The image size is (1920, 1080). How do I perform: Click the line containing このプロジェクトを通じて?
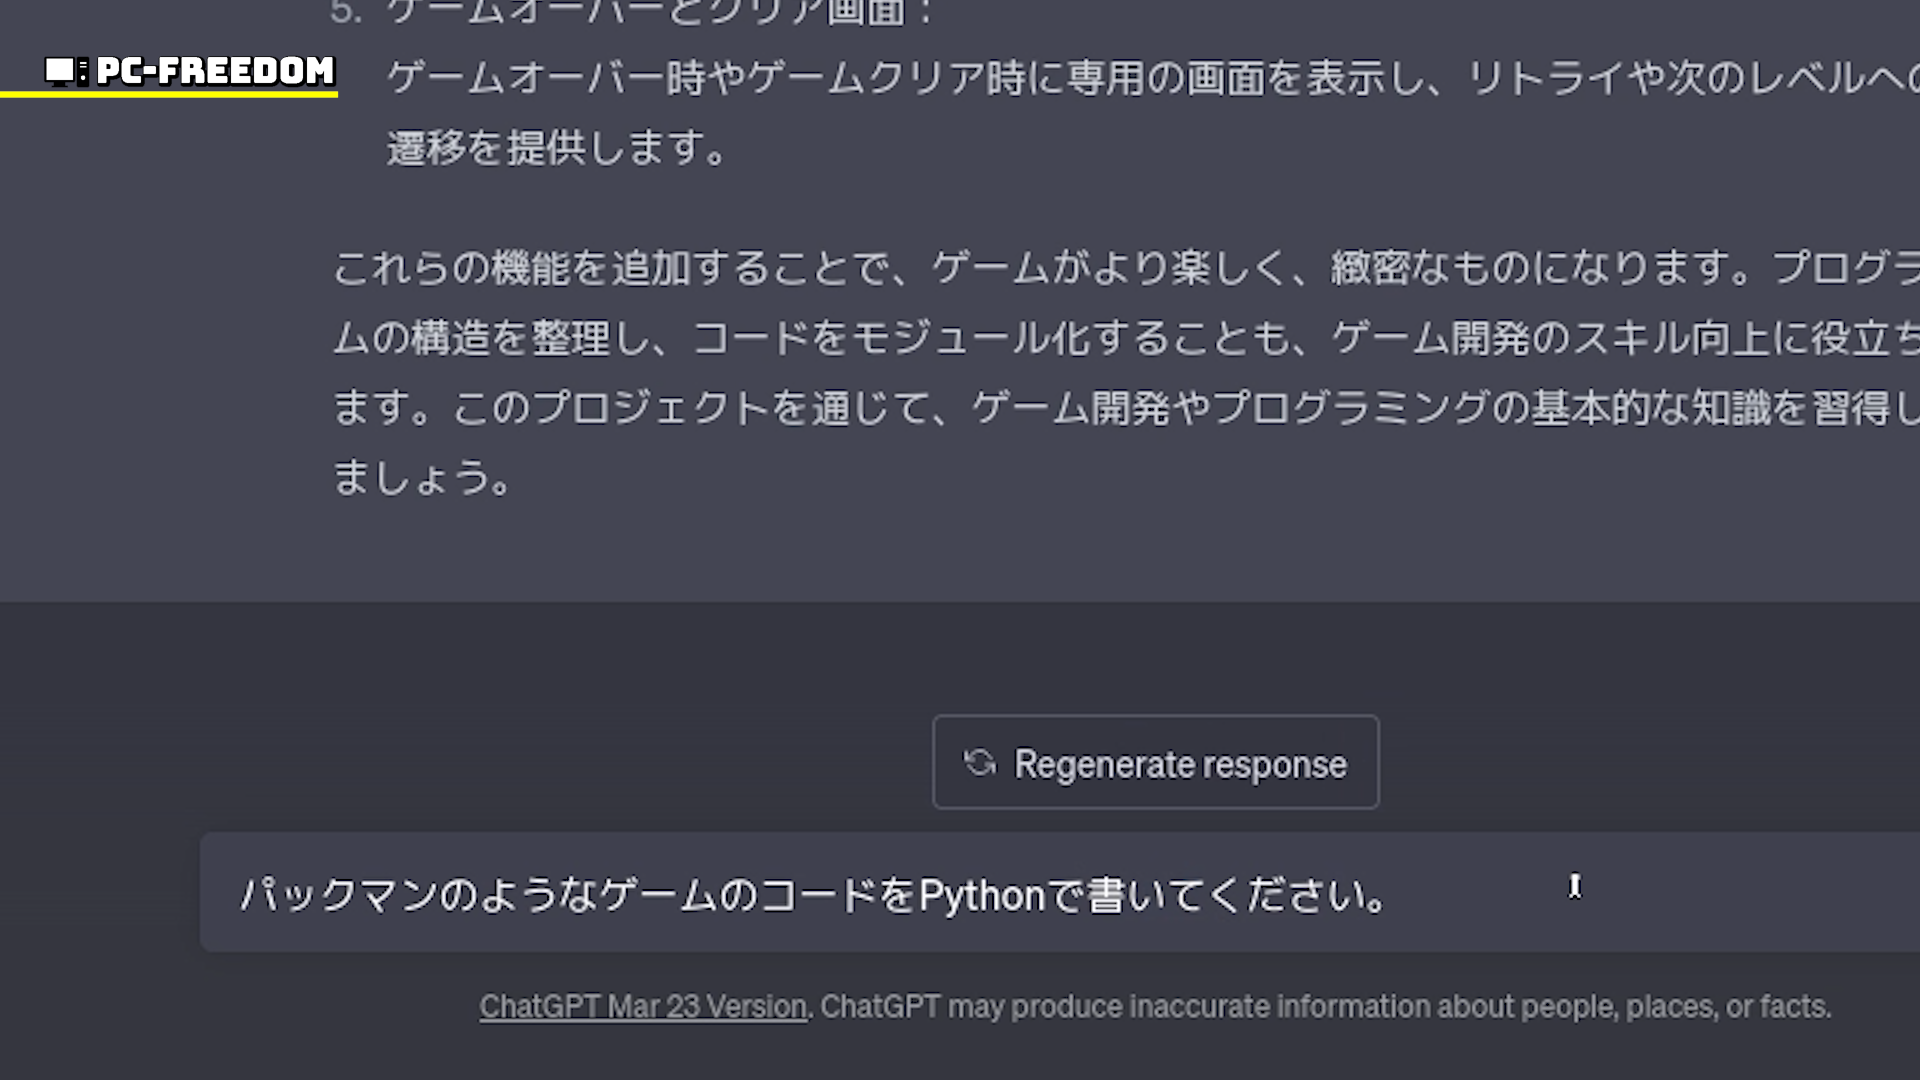1100,408
